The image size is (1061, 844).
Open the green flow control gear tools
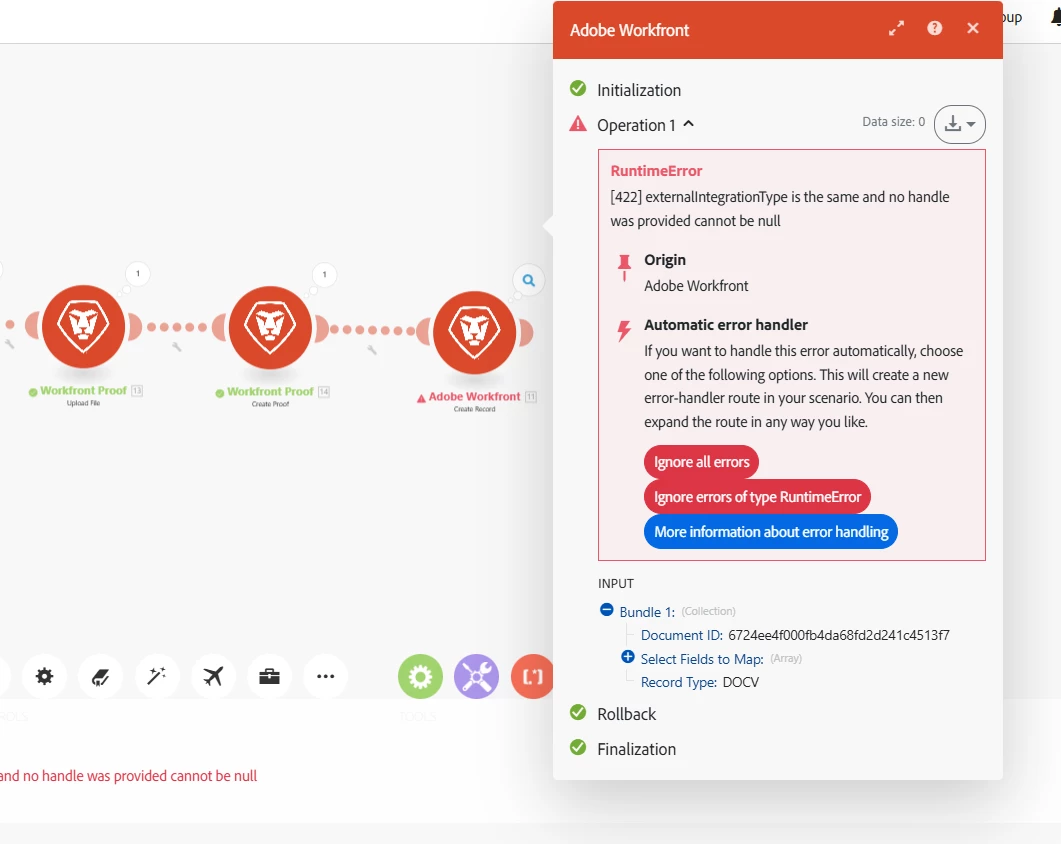point(420,676)
